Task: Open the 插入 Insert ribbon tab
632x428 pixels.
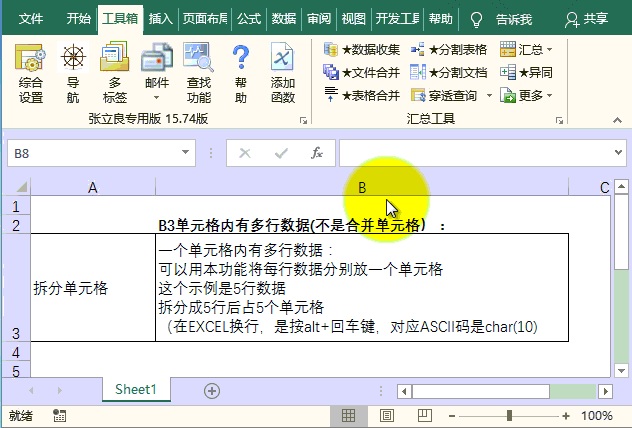Action: (x=160, y=18)
